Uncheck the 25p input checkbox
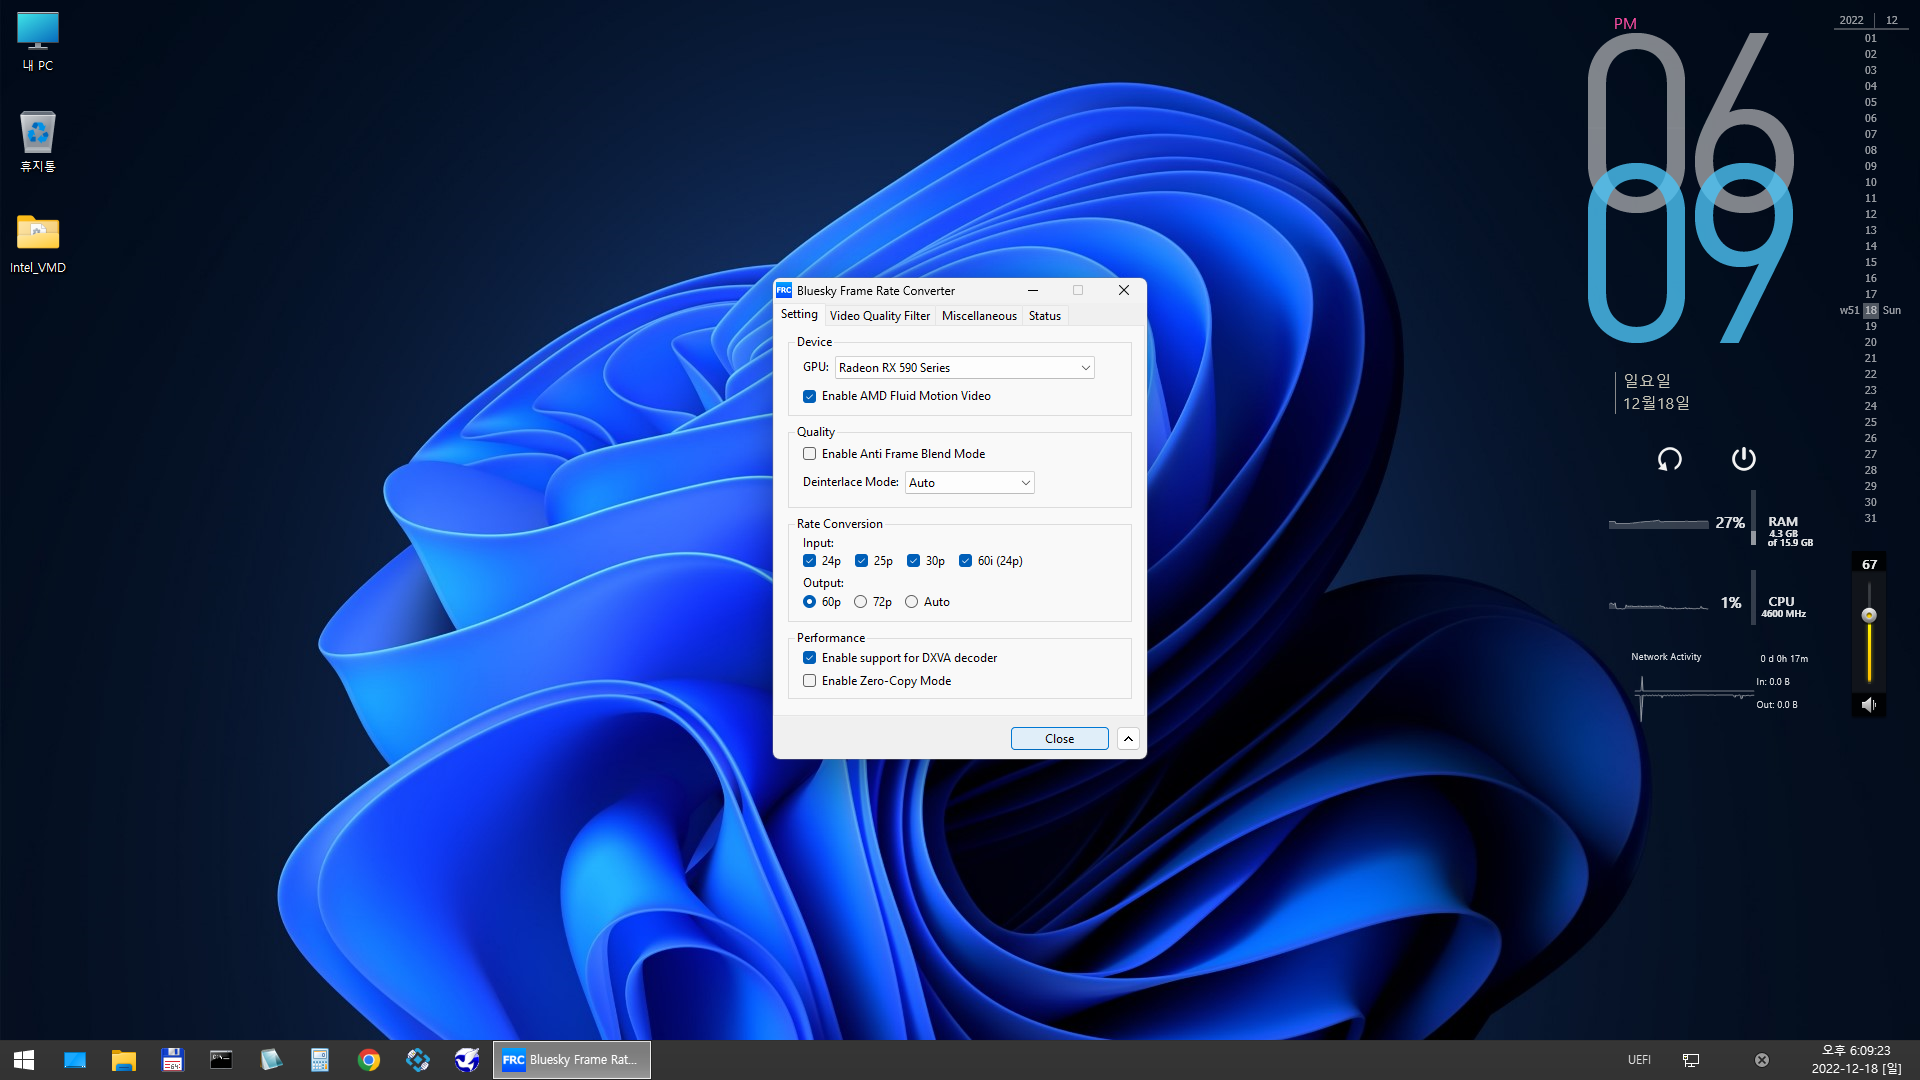 point(861,561)
